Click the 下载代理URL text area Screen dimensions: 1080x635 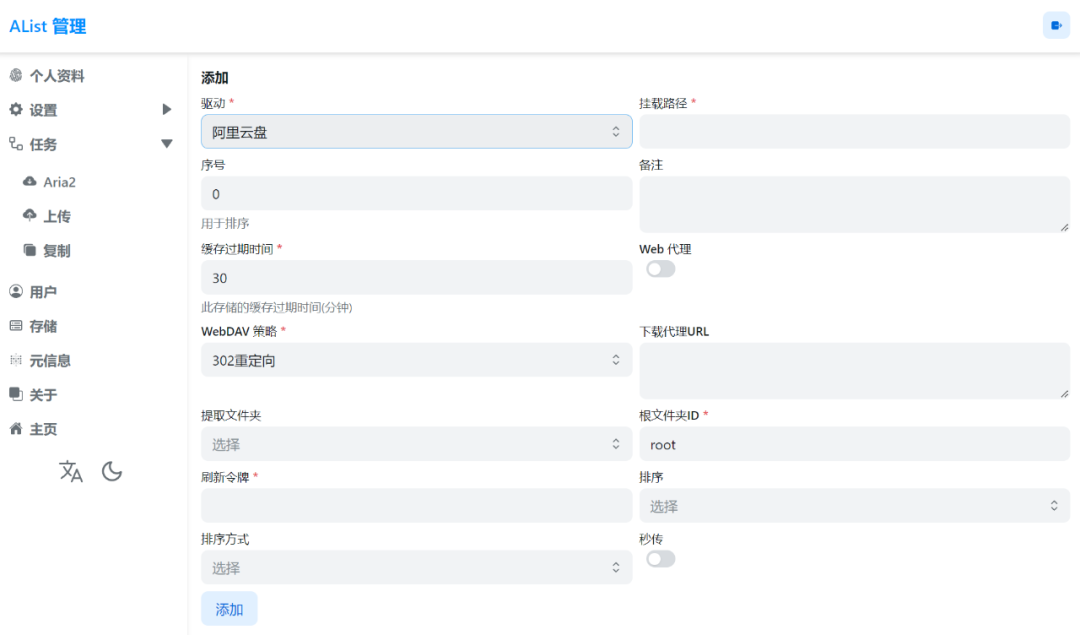[855, 371]
